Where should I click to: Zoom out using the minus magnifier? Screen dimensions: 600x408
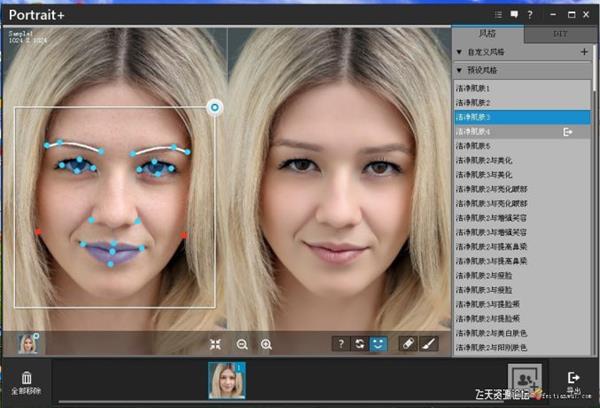(x=242, y=343)
